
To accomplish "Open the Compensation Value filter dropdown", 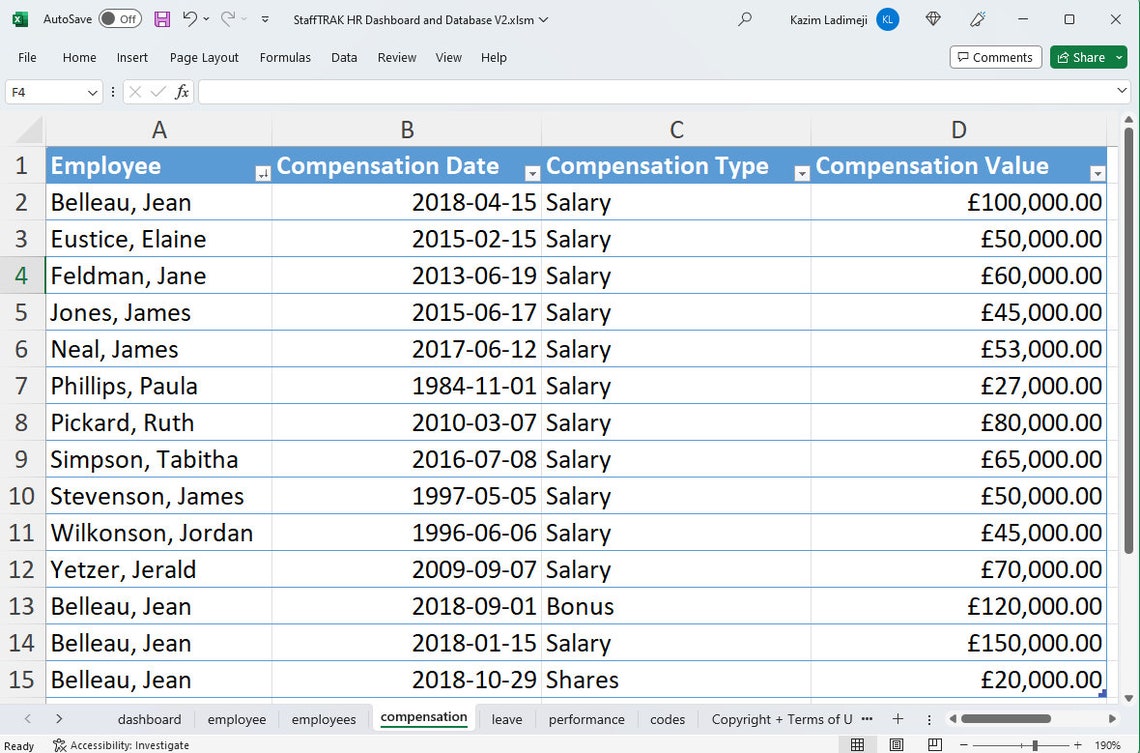I will coord(1097,172).
